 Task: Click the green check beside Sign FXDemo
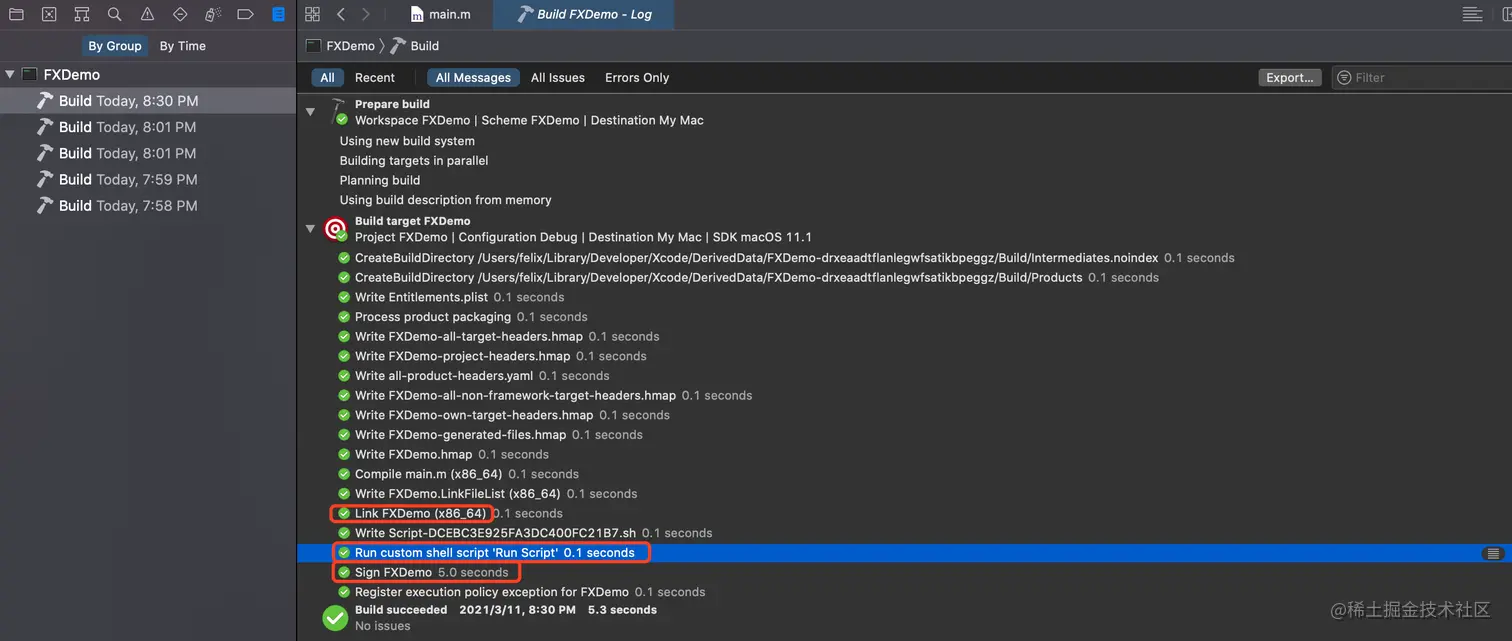(344, 573)
